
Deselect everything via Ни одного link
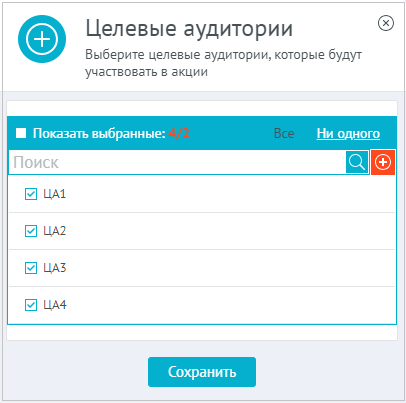tap(348, 133)
